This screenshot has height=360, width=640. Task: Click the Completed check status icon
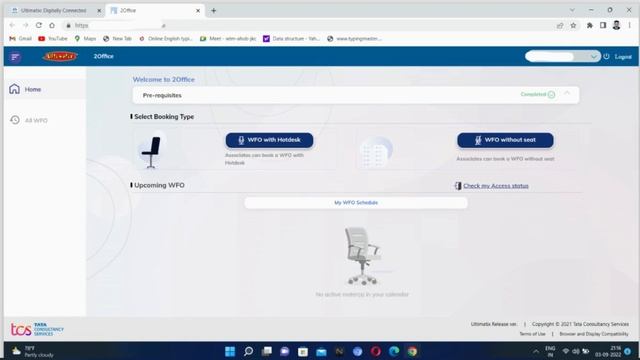coord(551,95)
